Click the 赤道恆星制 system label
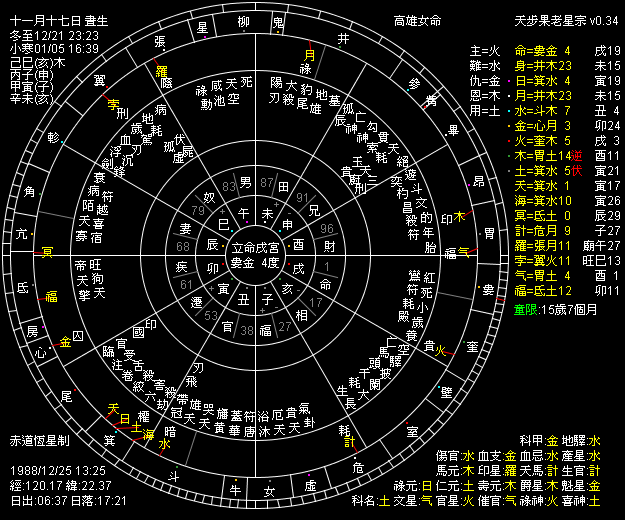The width and height of the screenshot is (625, 520). 40,440
